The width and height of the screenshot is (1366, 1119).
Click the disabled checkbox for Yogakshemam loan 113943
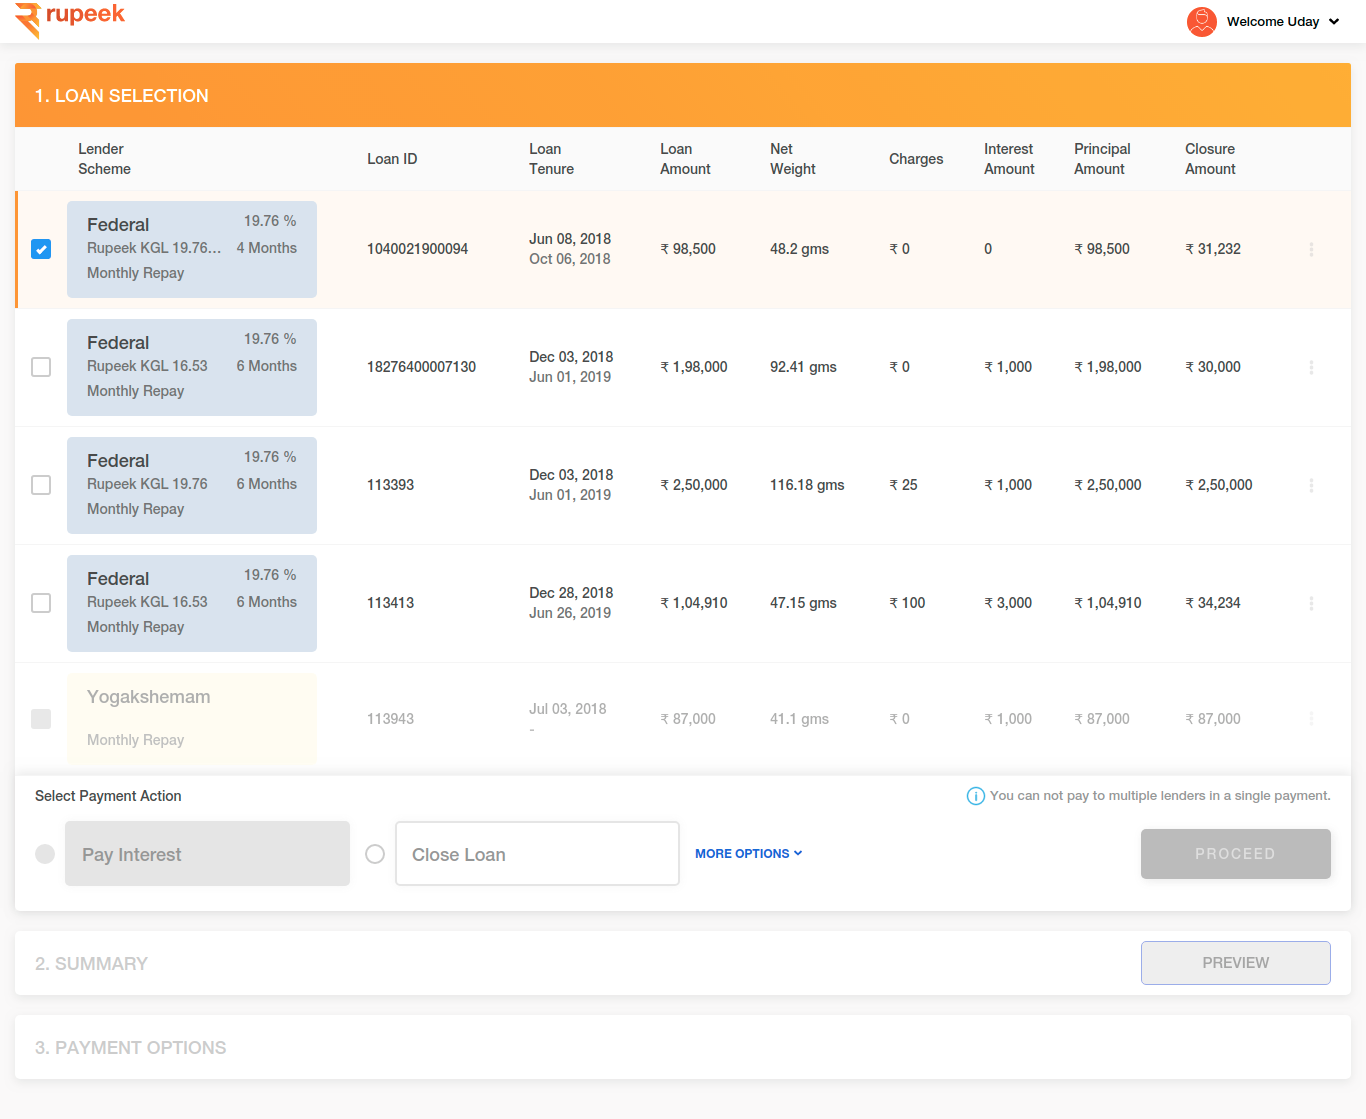41,719
